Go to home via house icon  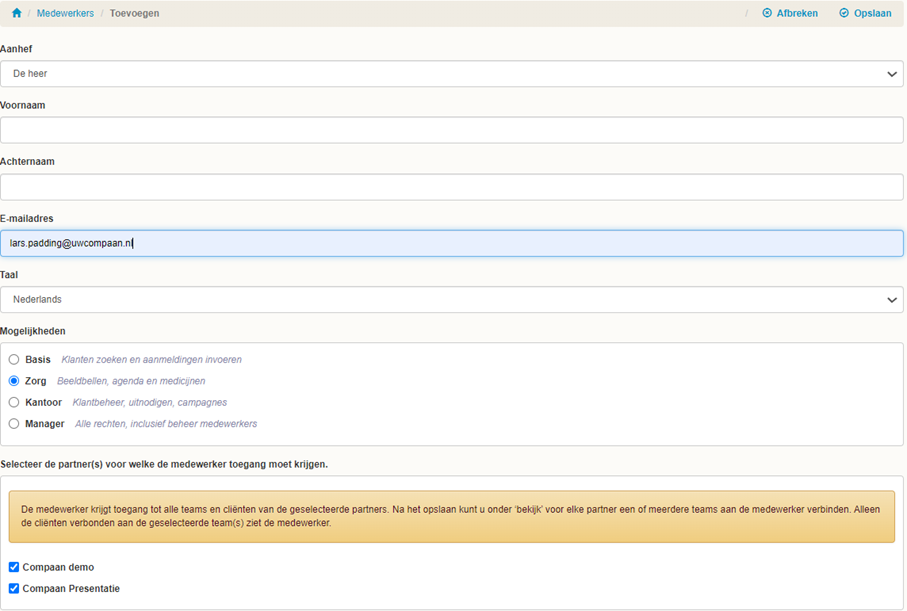(17, 13)
